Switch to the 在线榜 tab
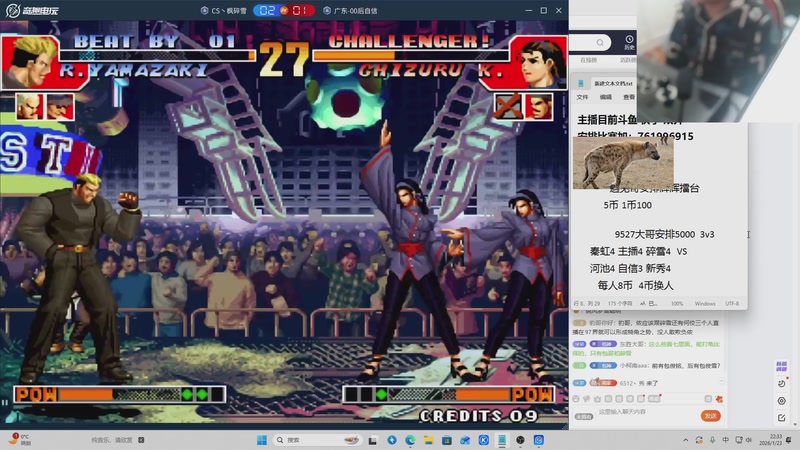 pos(588,60)
